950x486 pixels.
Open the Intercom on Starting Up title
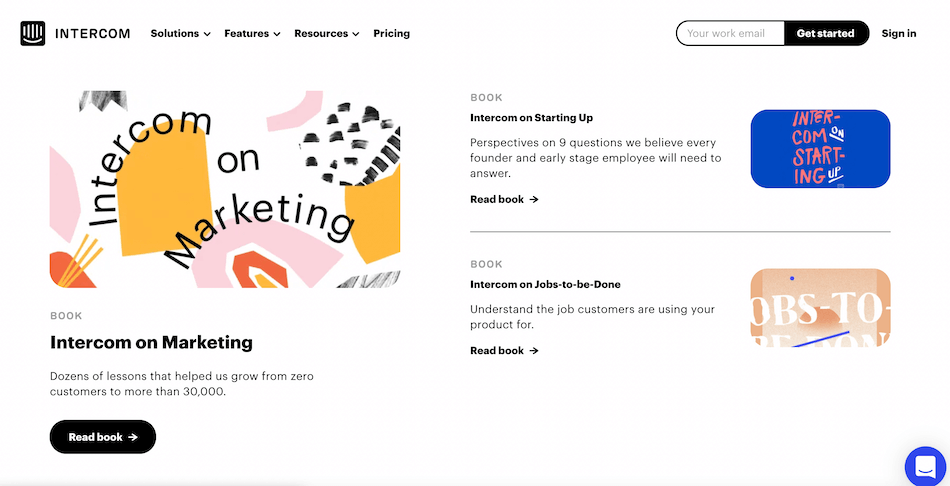[x=531, y=118]
